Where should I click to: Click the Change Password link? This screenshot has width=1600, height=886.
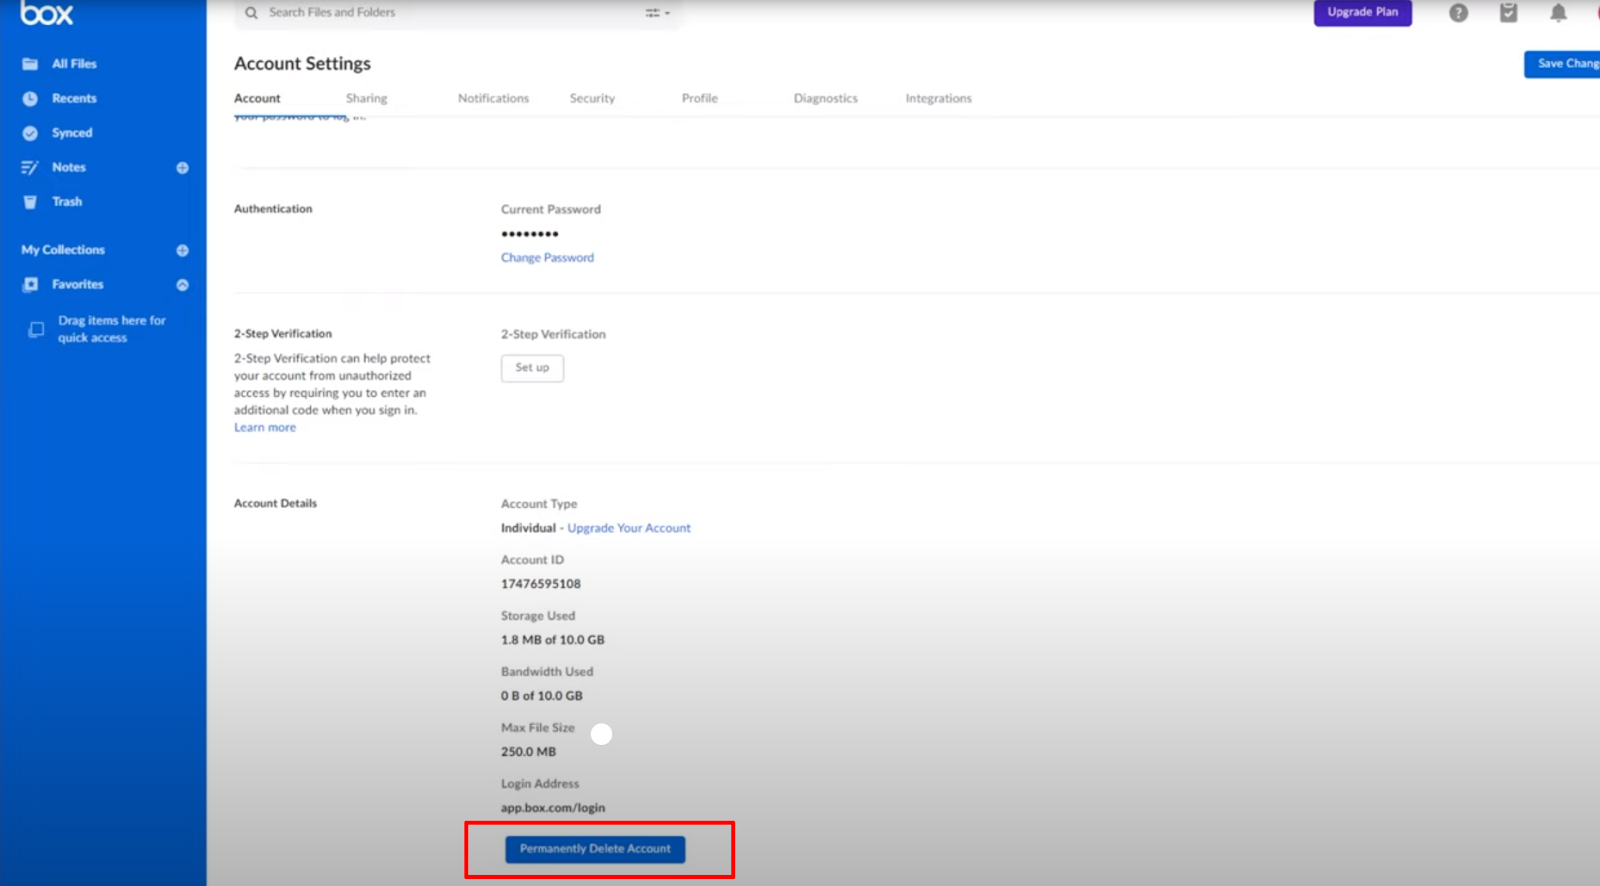tap(547, 258)
